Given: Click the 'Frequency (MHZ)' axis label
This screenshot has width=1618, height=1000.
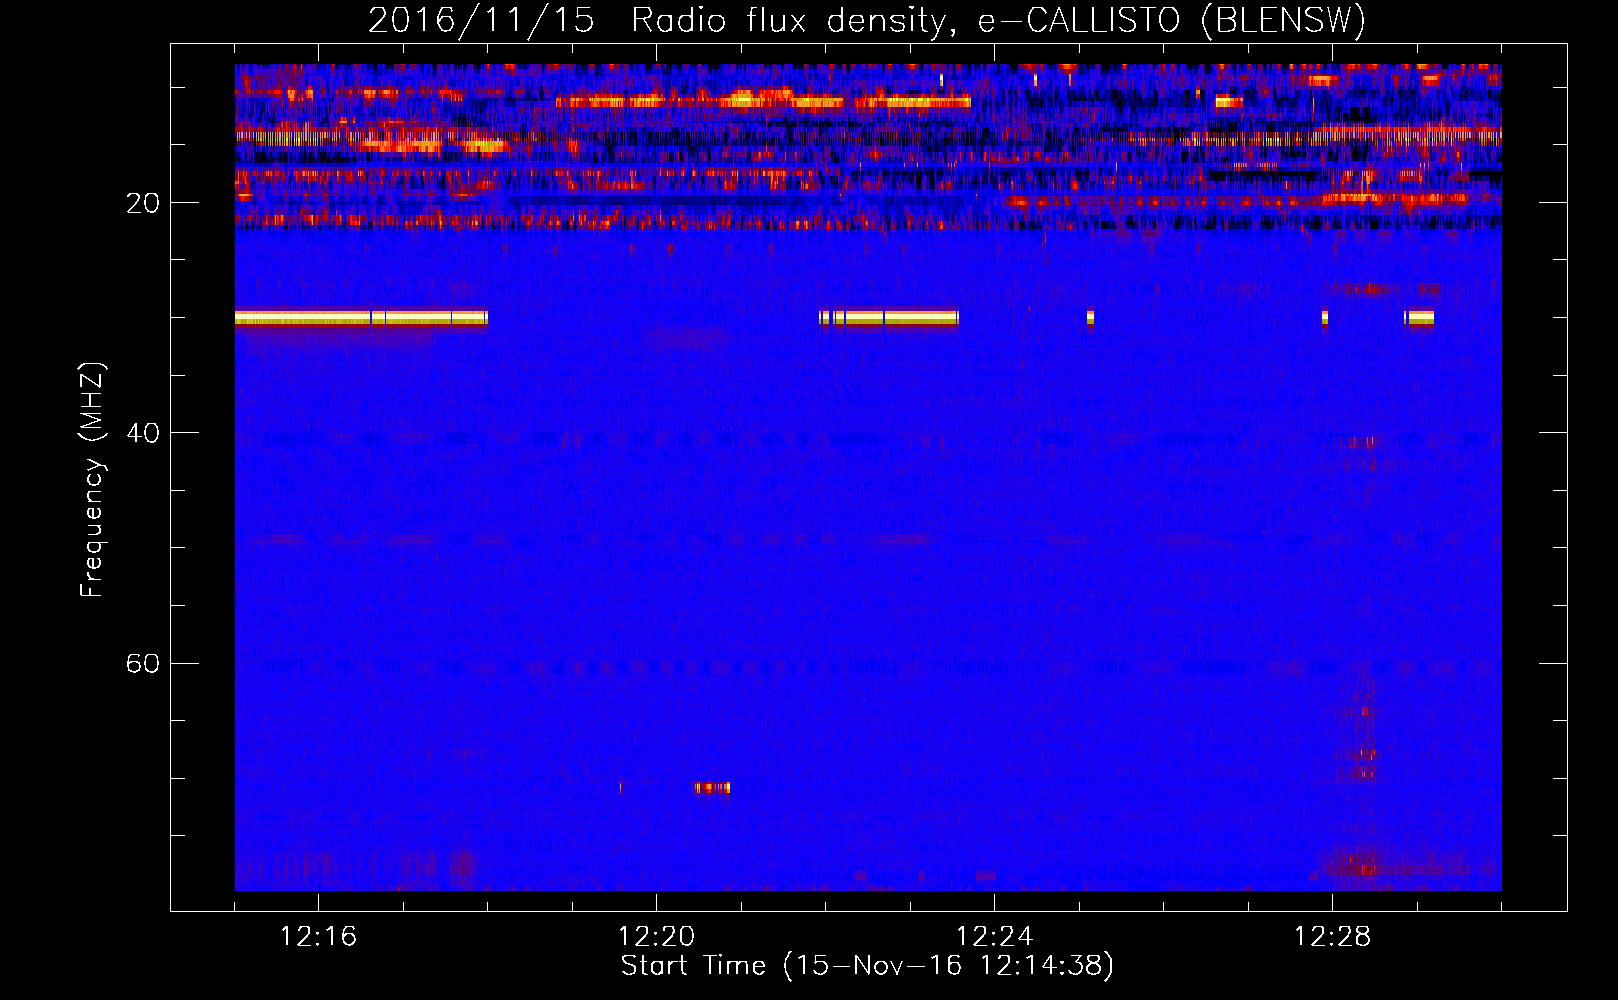Looking at the screenshot, I should coord(92,480).
